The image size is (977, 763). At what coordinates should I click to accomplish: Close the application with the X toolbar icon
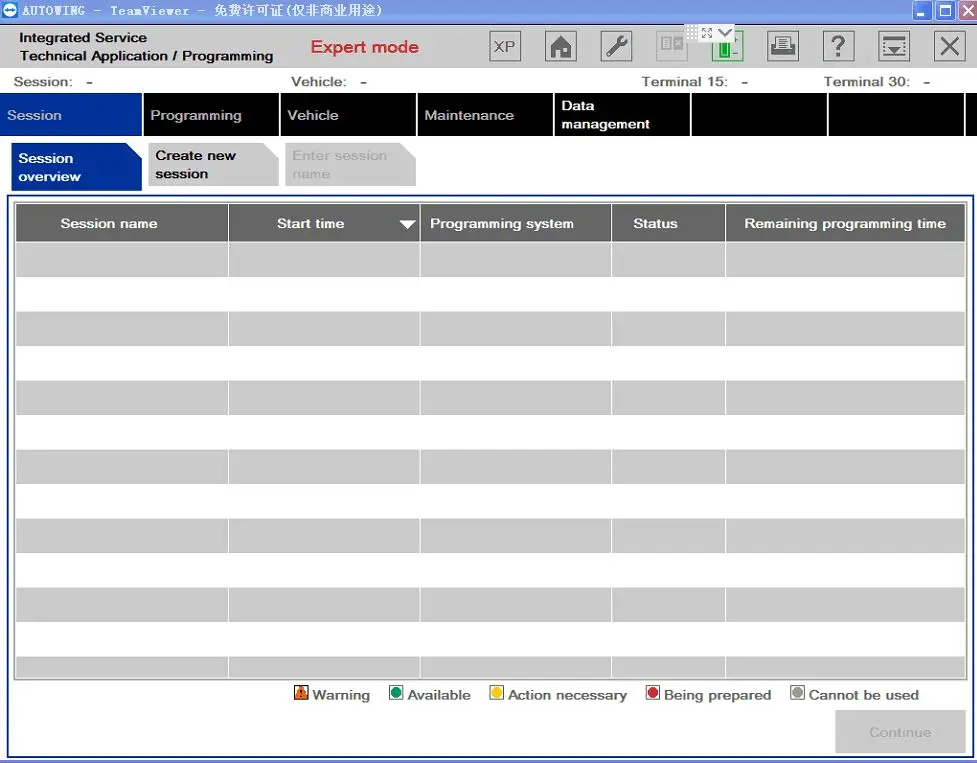click(950, 46)
